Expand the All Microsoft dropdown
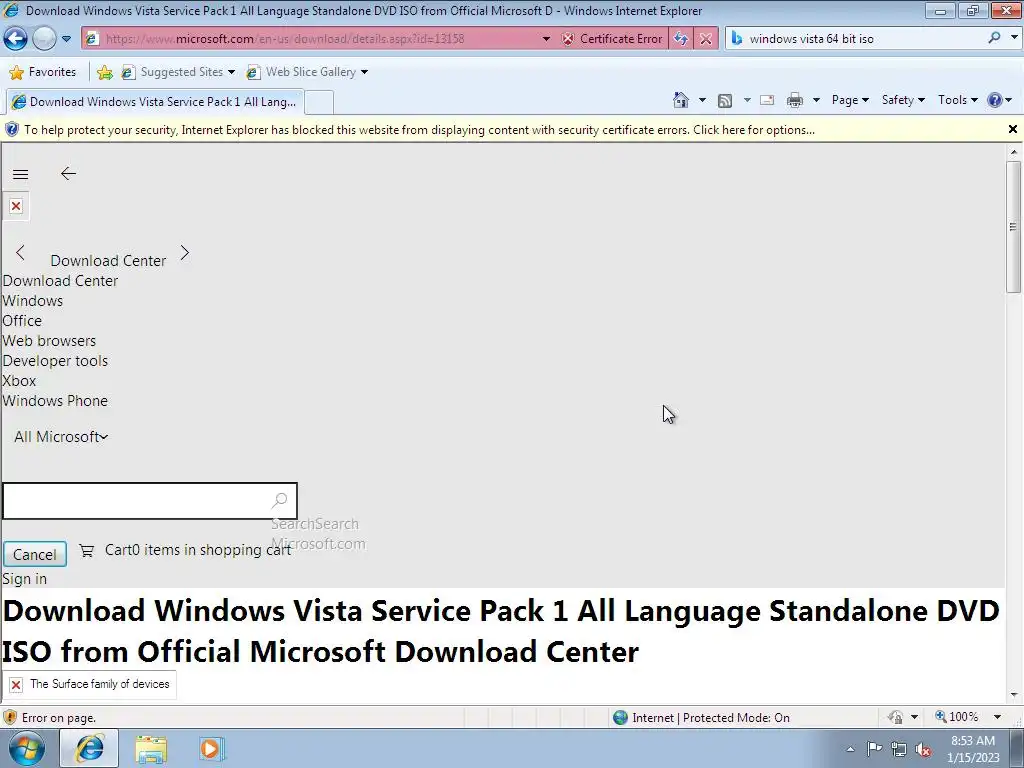 (x=61, y=437)
